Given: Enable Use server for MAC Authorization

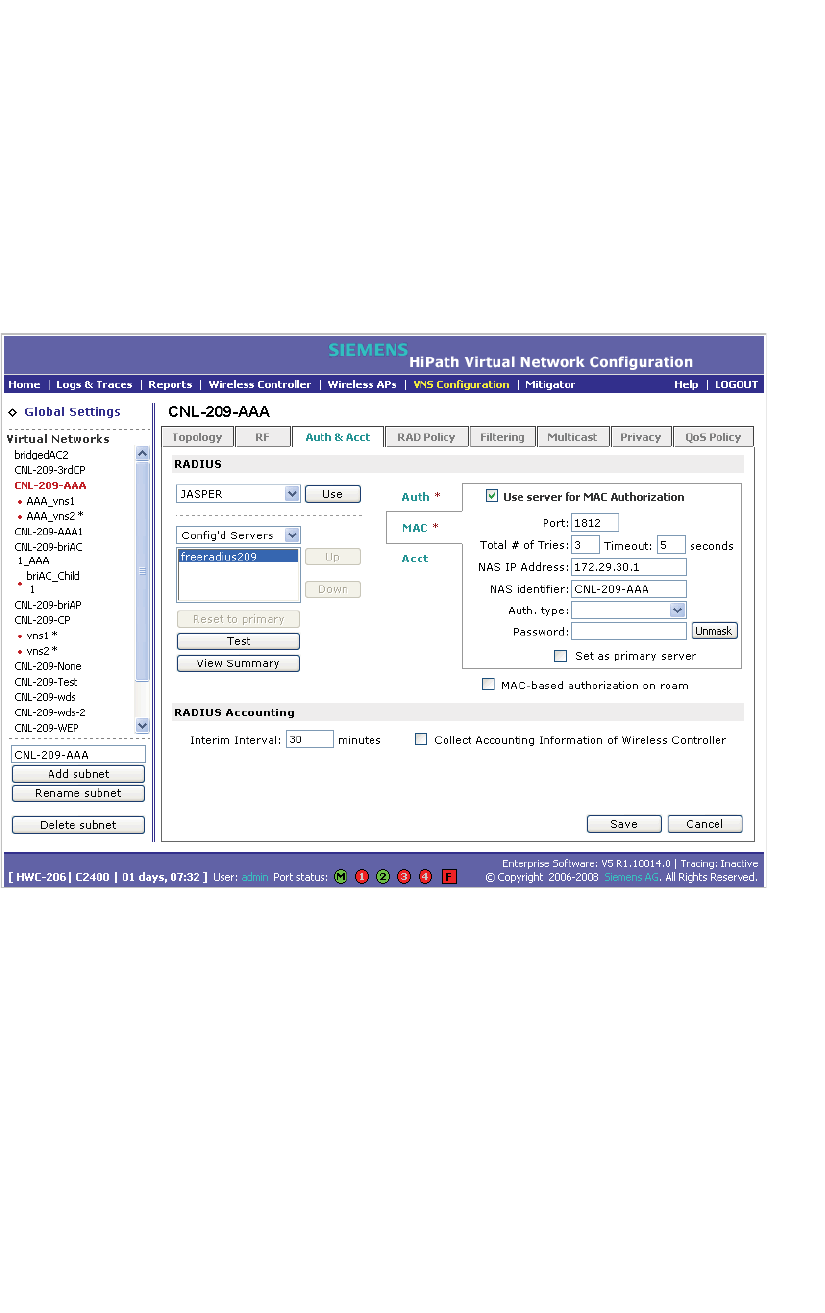Looking at the screenshot, I should coord(492,496).
